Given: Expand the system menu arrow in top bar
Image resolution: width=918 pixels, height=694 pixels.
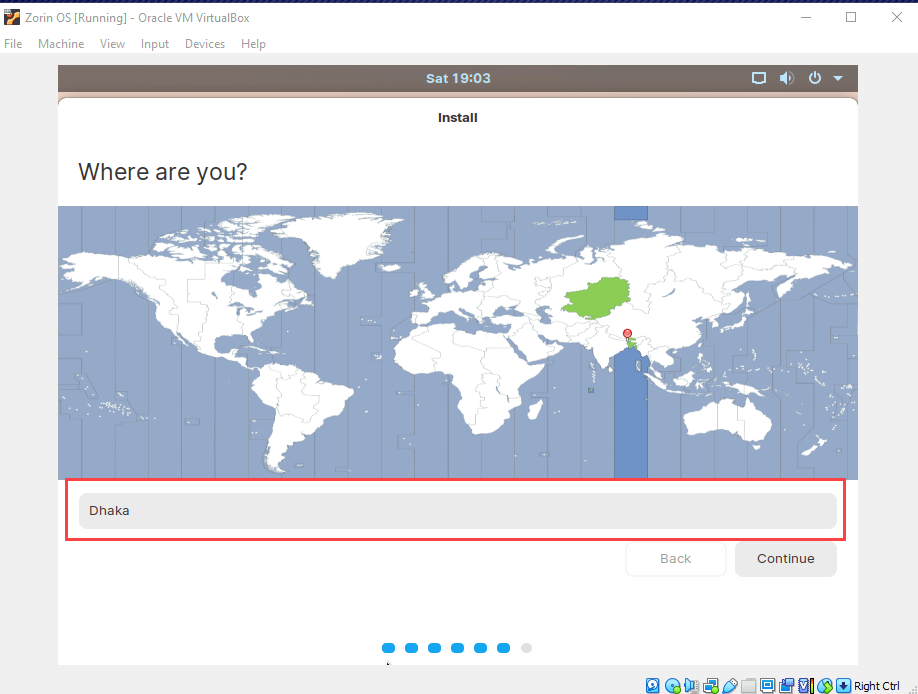Looking at the screenshot, I should (x=838, y=78).
